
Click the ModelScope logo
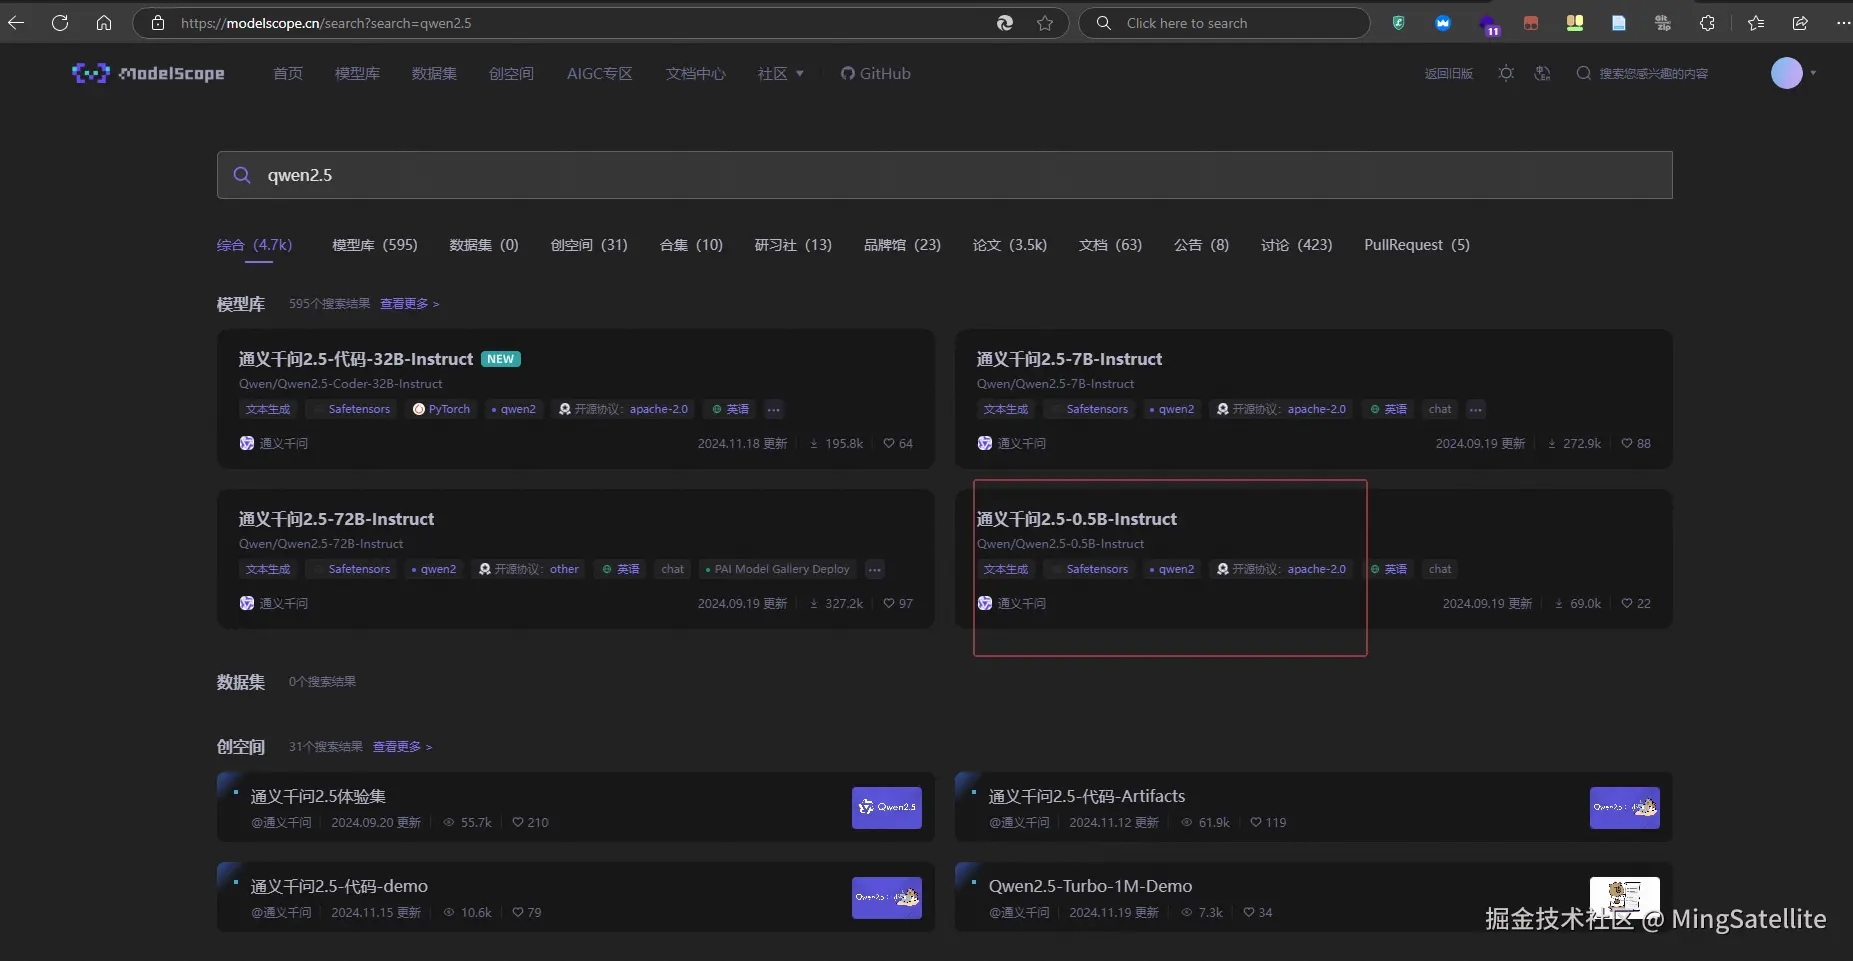click(x=148, y=73)
